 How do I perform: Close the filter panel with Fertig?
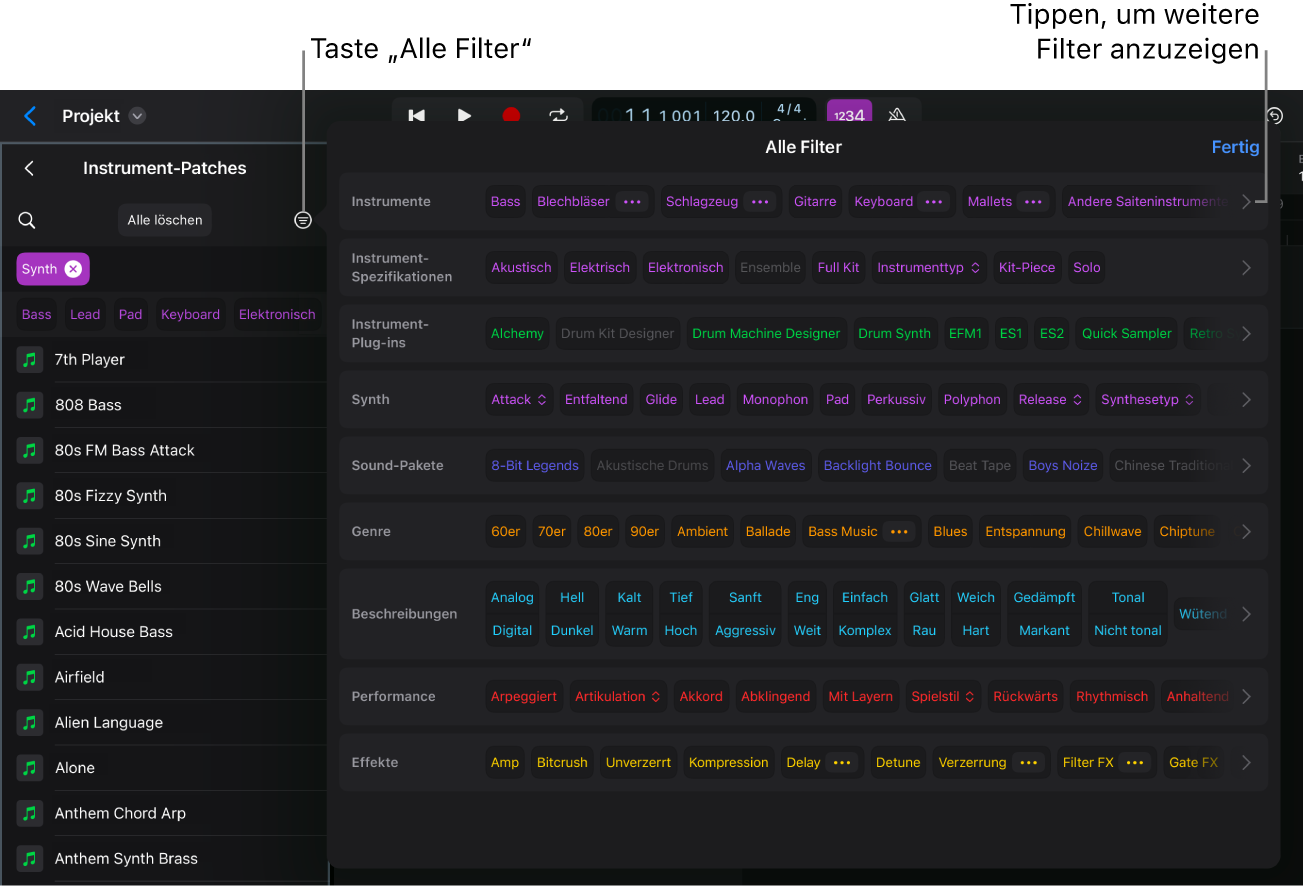[x=1235, y=147]
